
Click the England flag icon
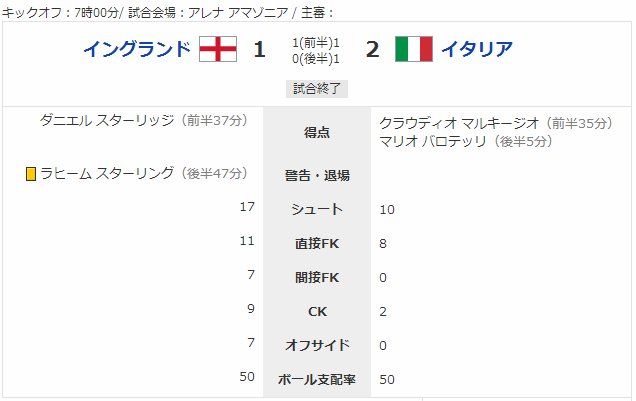point(218,49)
